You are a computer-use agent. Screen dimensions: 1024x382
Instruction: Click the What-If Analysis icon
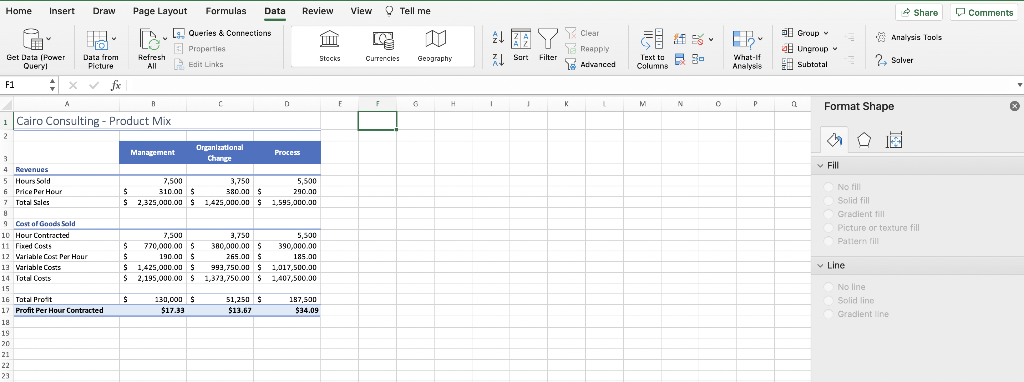[x=743, y=40]
